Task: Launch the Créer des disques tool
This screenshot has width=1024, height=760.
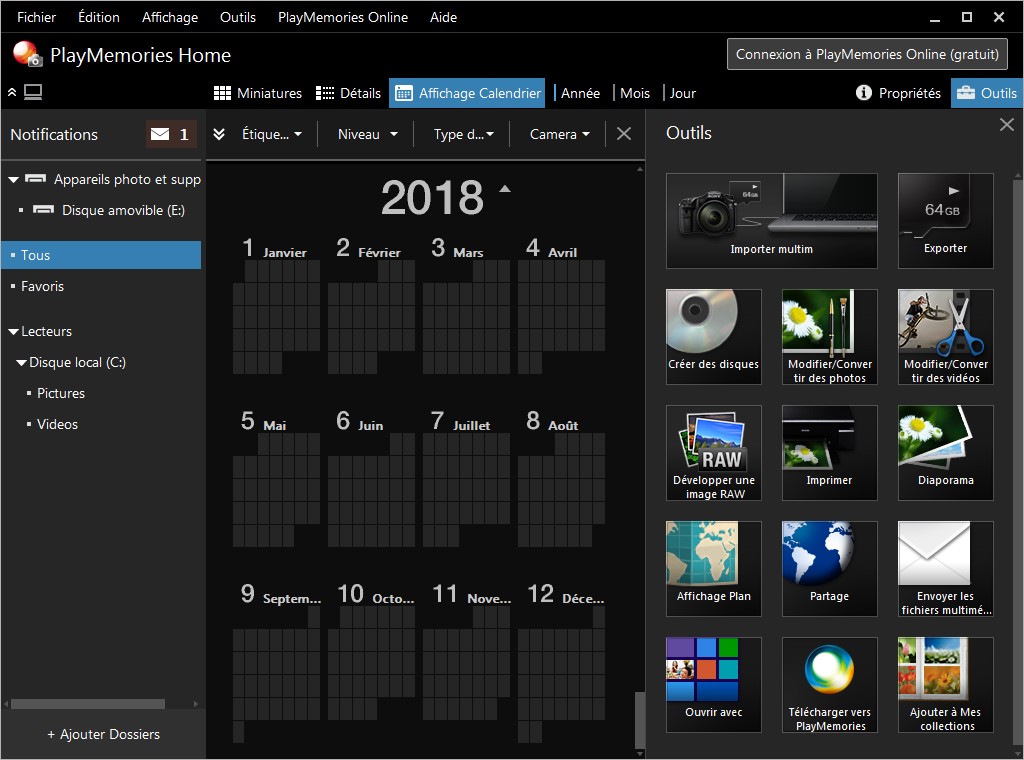Action: click(x=714, y=337)
